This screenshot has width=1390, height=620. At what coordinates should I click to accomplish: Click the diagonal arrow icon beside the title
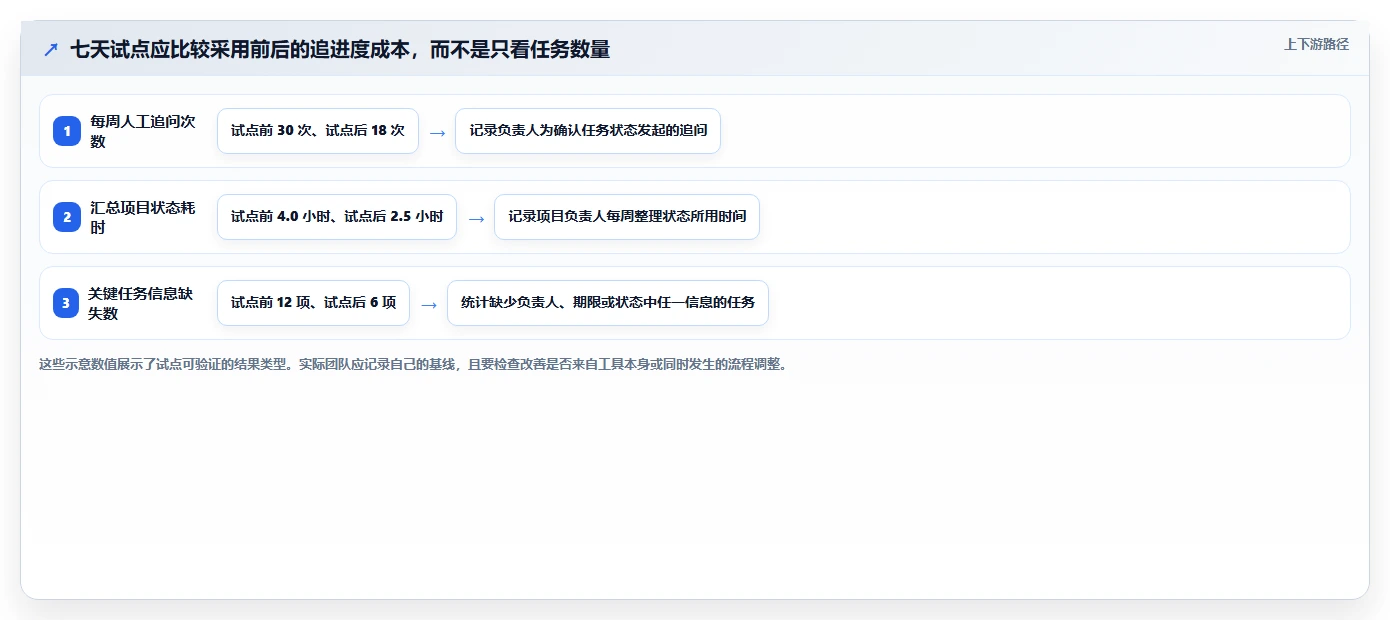51,49
